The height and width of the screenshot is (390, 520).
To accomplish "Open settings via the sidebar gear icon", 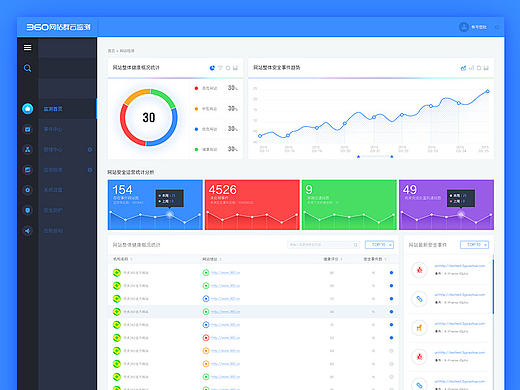I will pyautogui.click(x=28, y=190).
